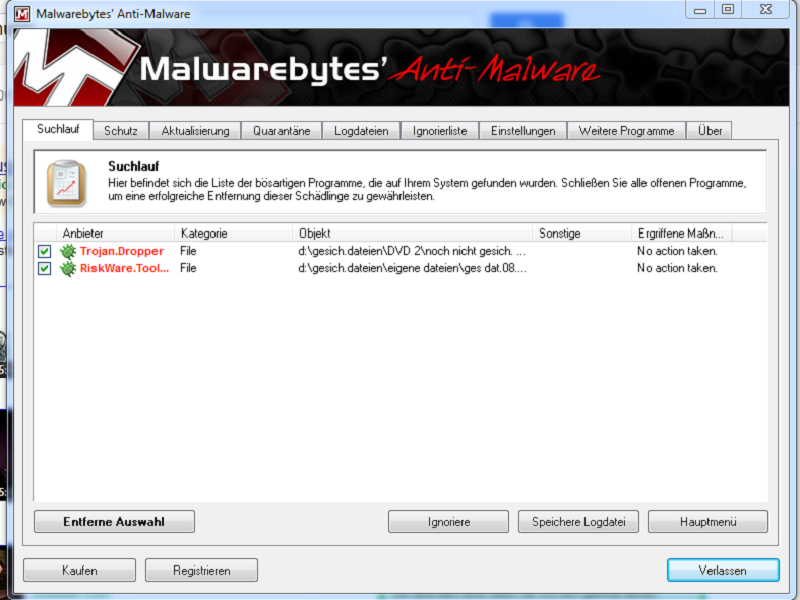The width and height of the screenshot is (800, 600).
Task: Return to Hauptmenü
Action: click(x=708, y=521)
